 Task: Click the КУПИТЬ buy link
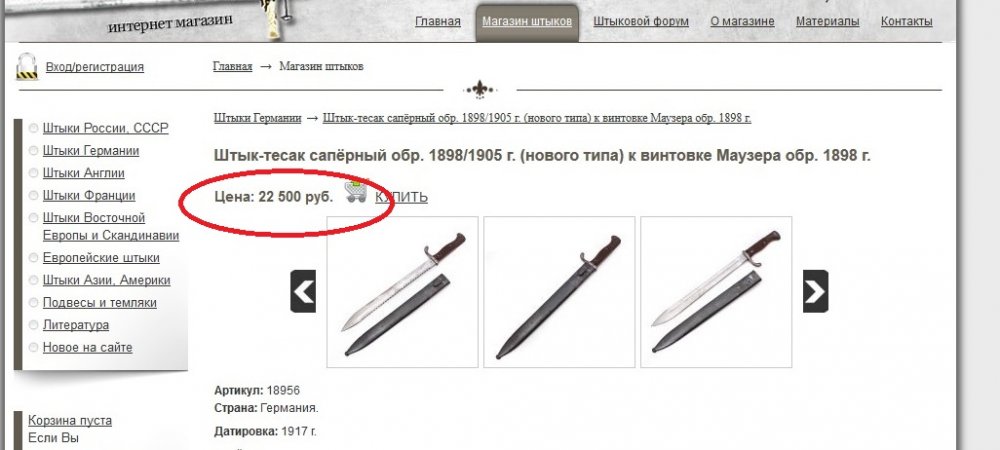[401, 198]
